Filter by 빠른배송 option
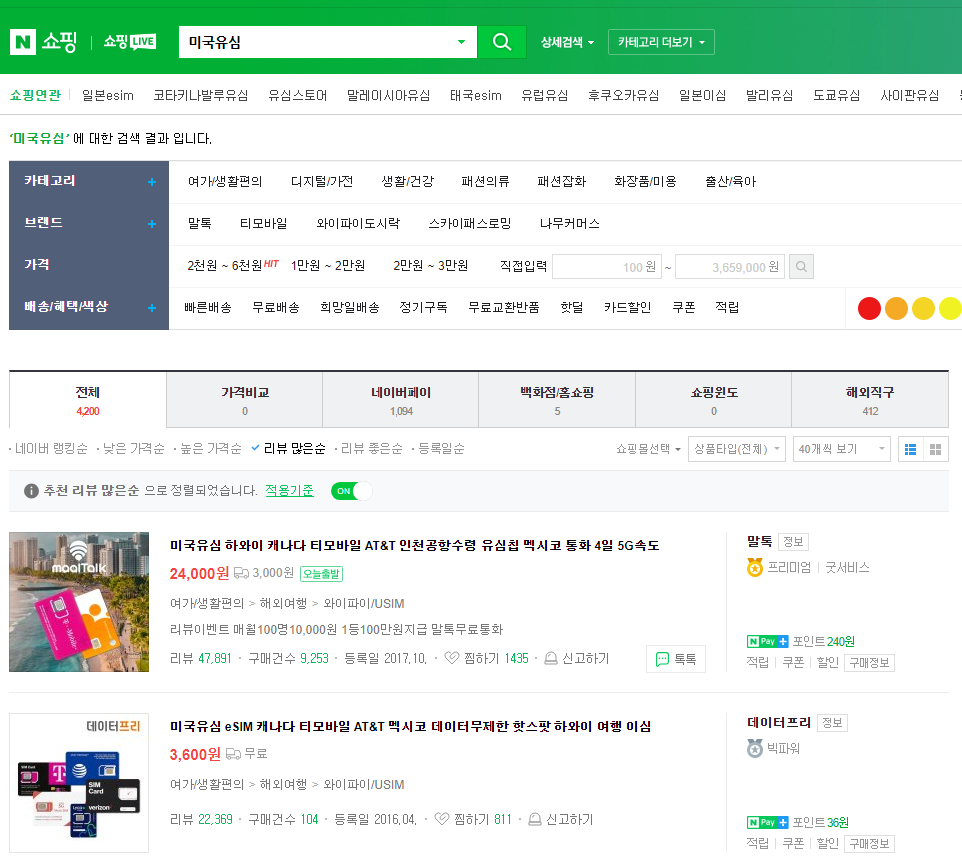The image size is (962, 866). click(208, 307)
